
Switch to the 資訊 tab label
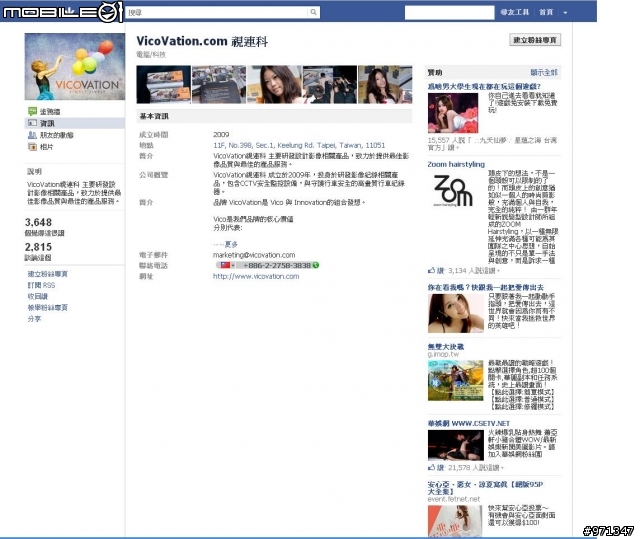pyautogui.click(x=47, y=123)
